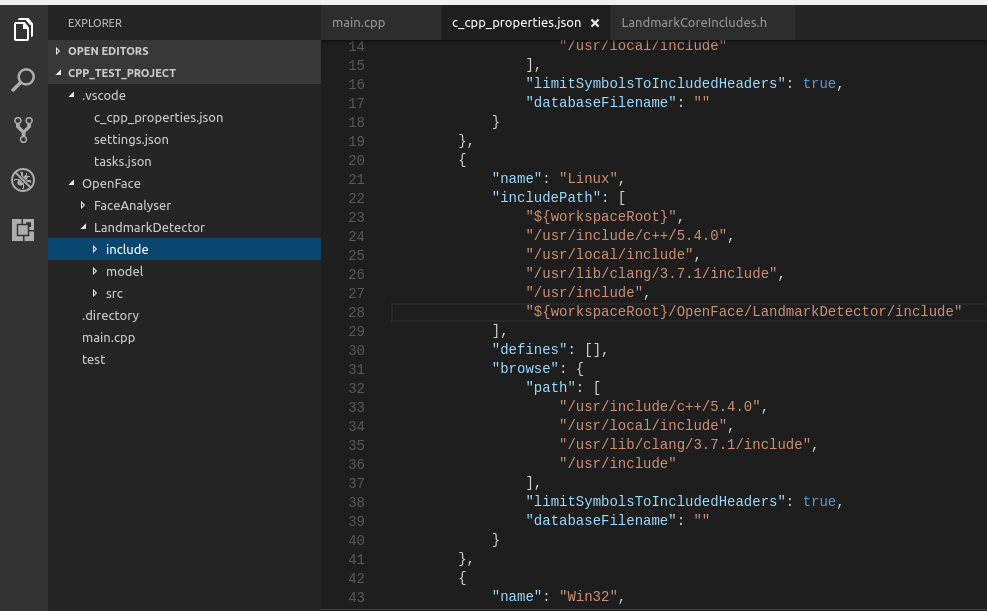Viewport: 987px width, 611px height.
Task: Open the Debug view icon
Action: pyautogui.click(x=23, y=180)
